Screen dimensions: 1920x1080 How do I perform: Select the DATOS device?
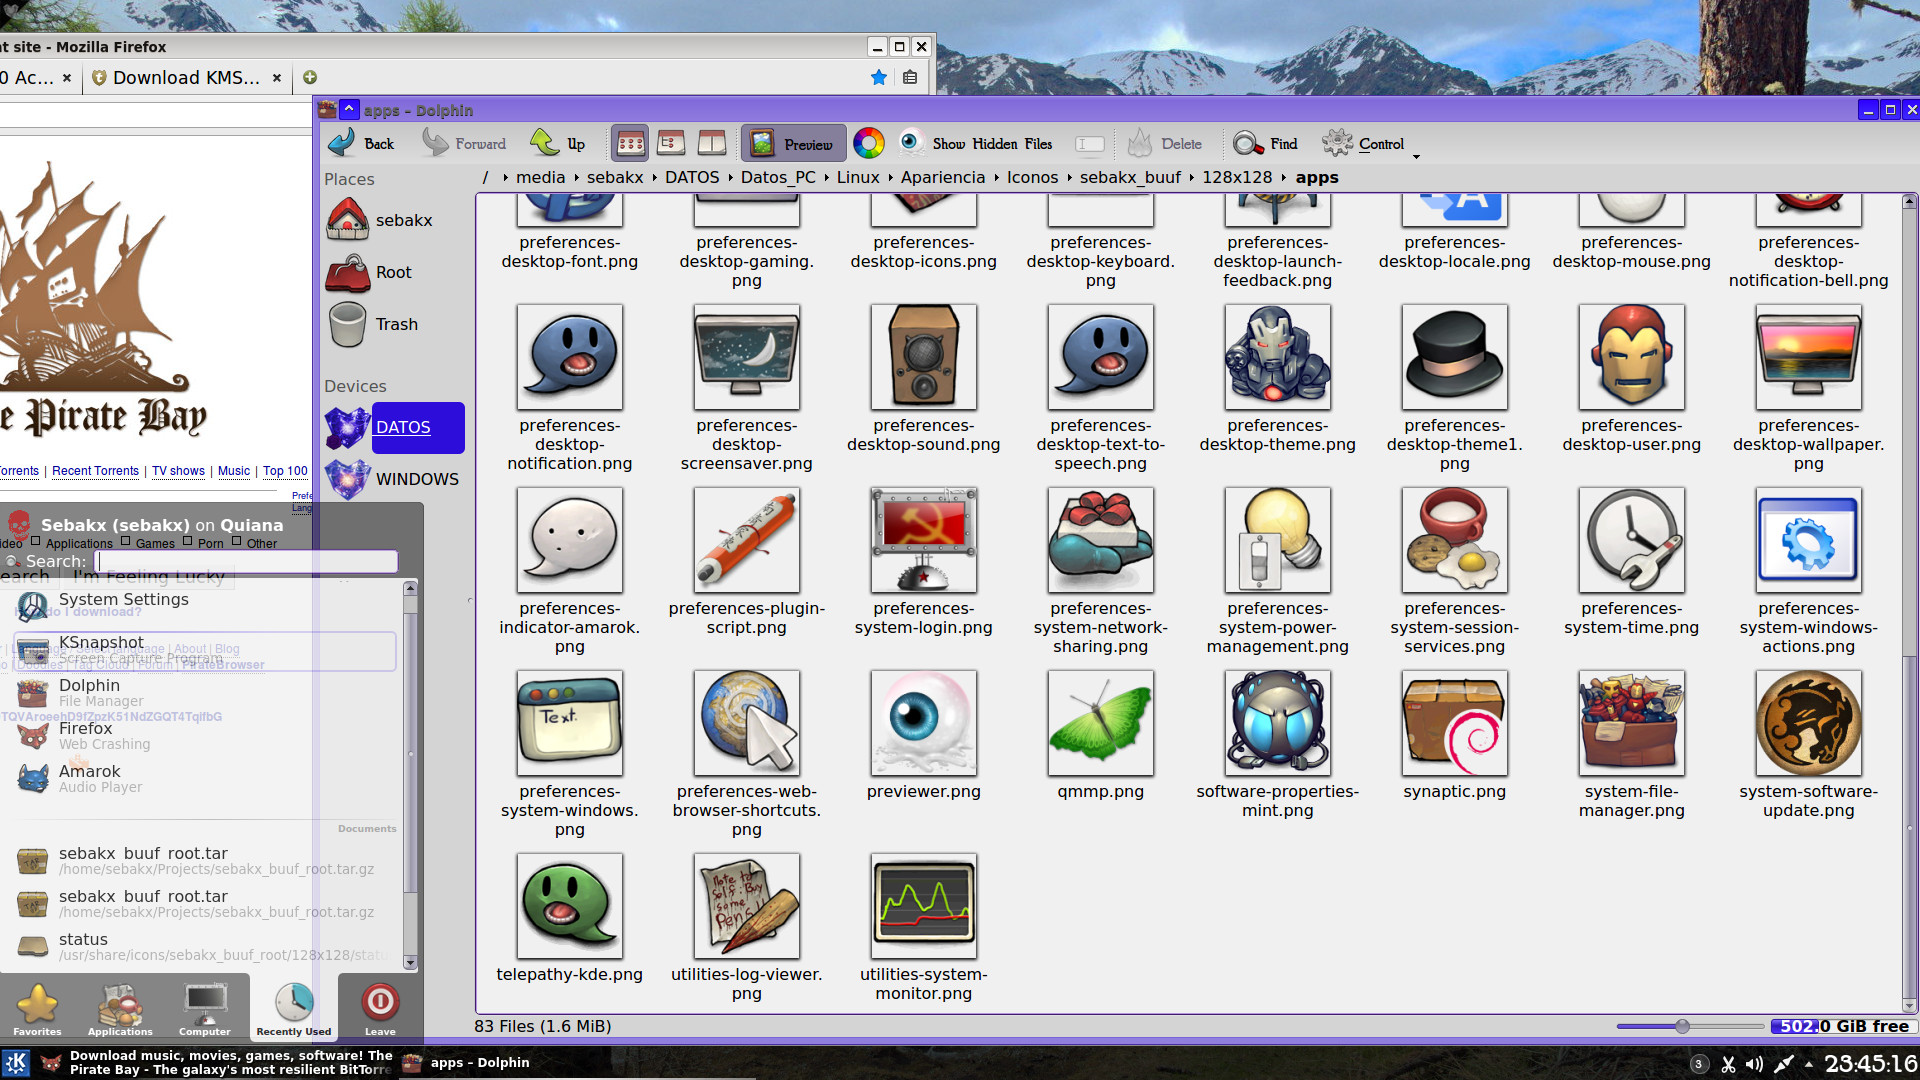pyautogui.click(x=394, y=428)
